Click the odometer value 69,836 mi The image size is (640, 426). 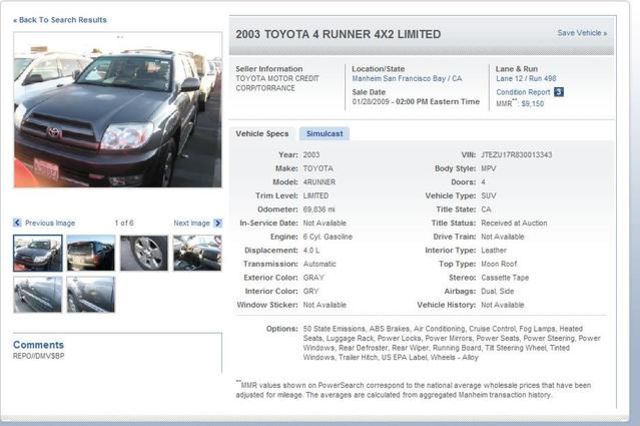click(x=319, y=209)
